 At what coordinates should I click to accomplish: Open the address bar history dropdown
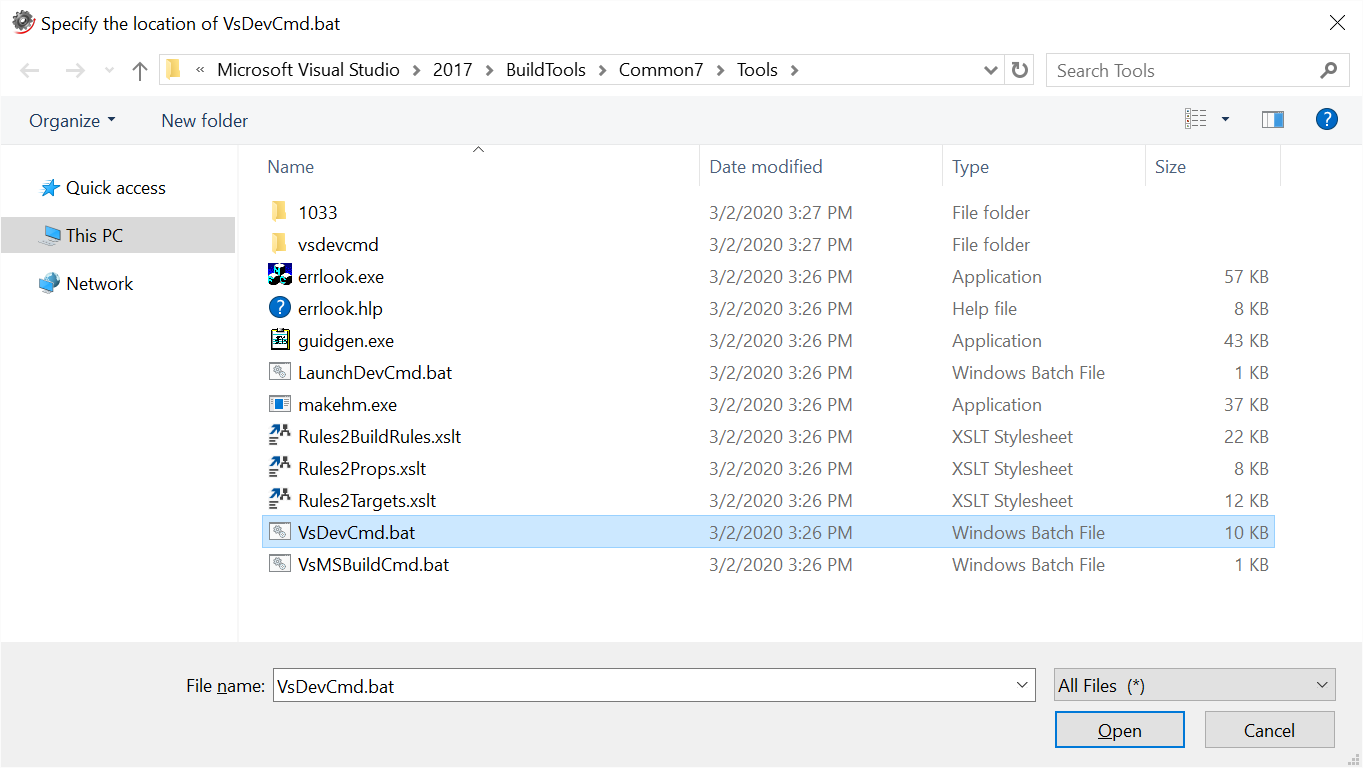991,70
